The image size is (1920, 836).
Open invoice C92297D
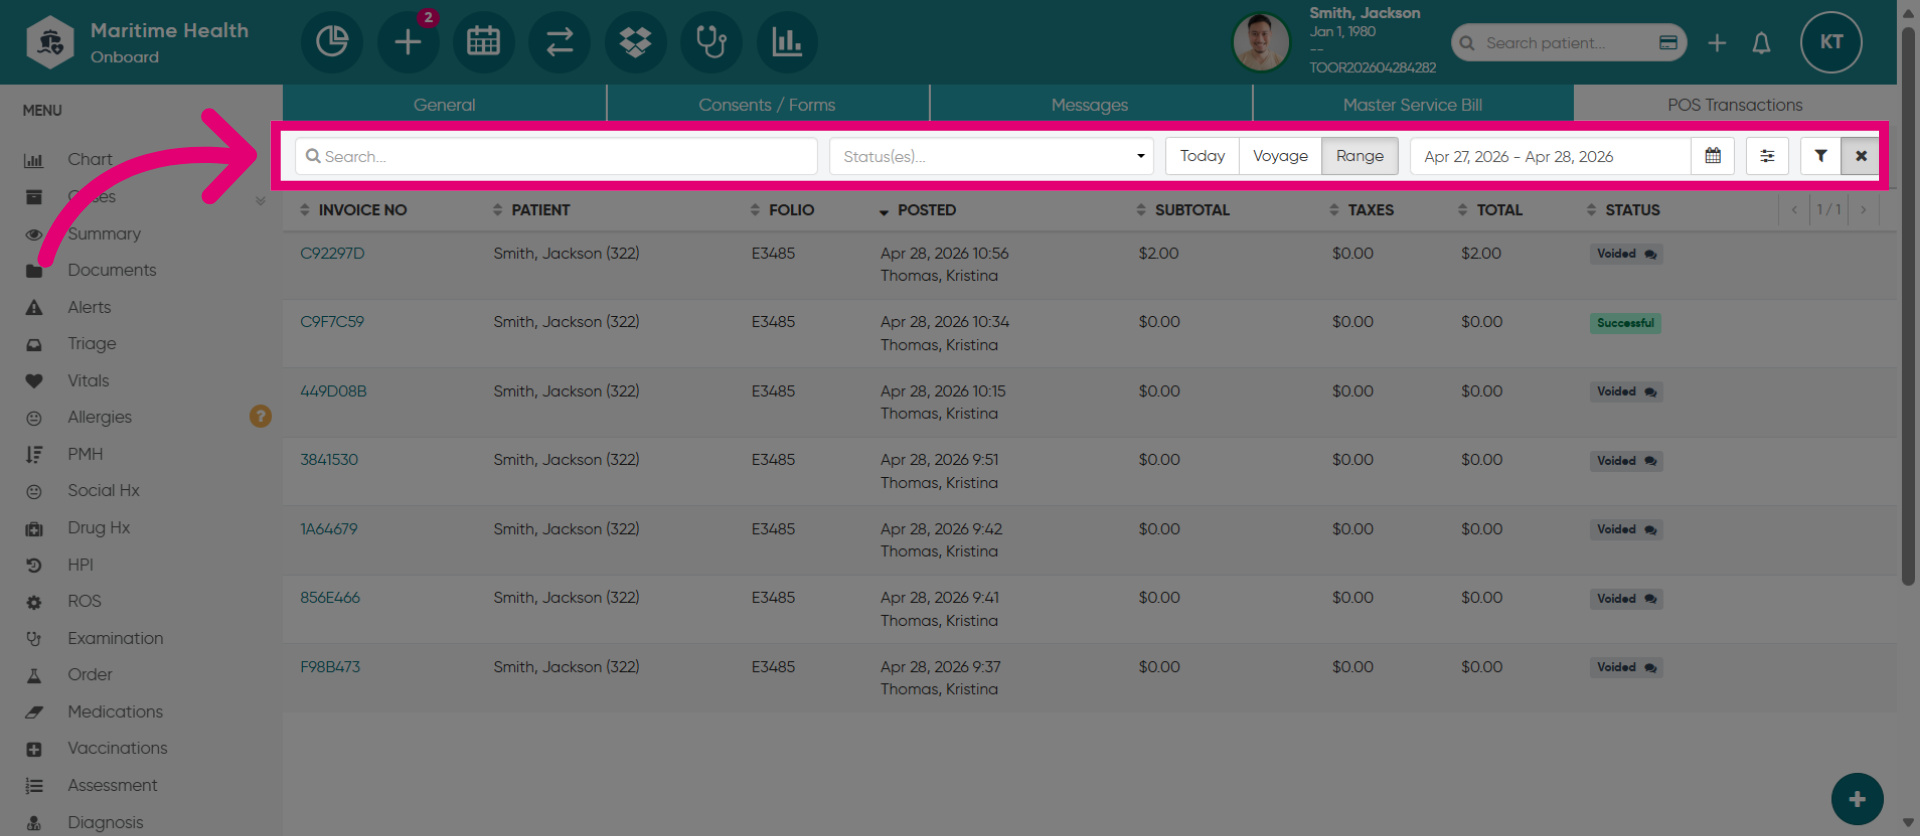[x=332, y=253]
